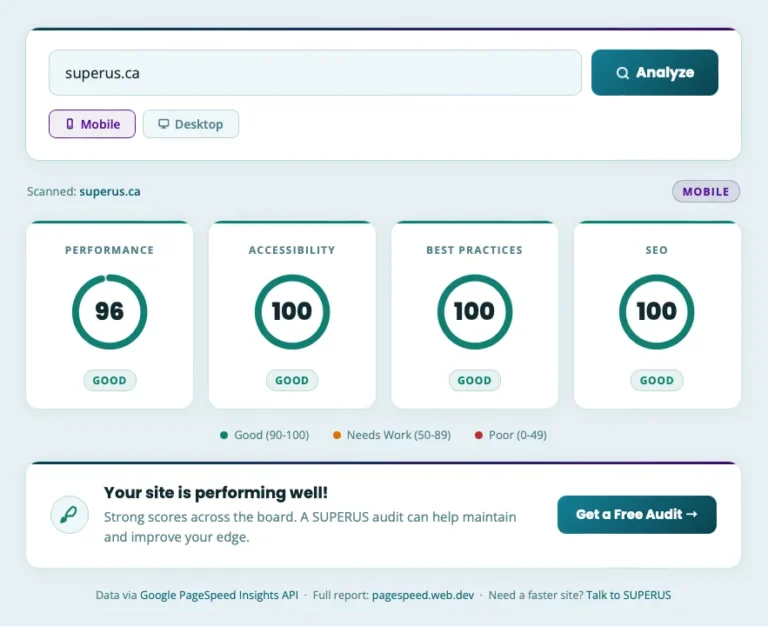Click the Strong scores across the board text

click(310, 527)
